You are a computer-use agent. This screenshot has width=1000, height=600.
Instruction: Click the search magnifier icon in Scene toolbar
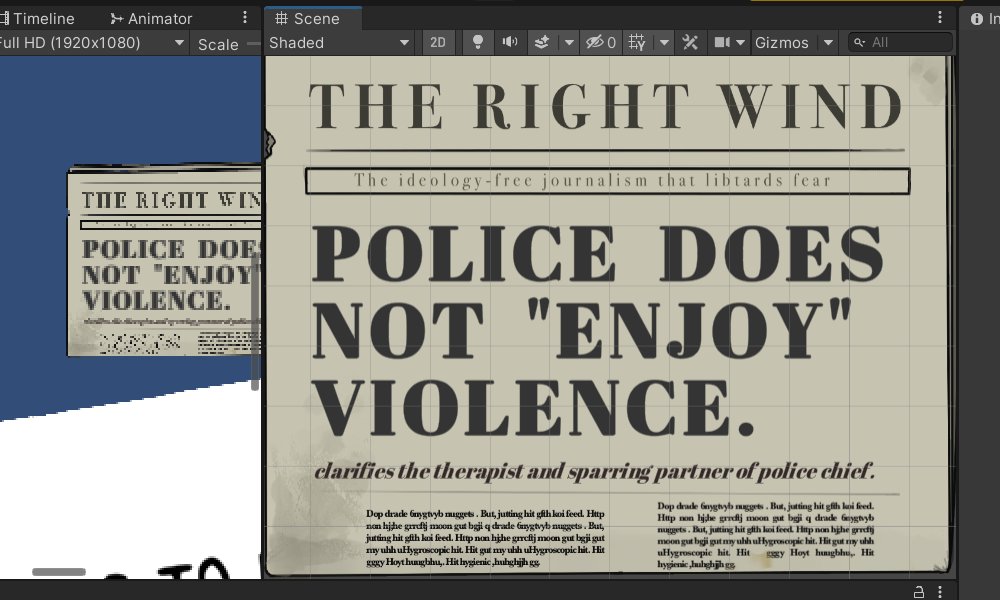[860, 43]
